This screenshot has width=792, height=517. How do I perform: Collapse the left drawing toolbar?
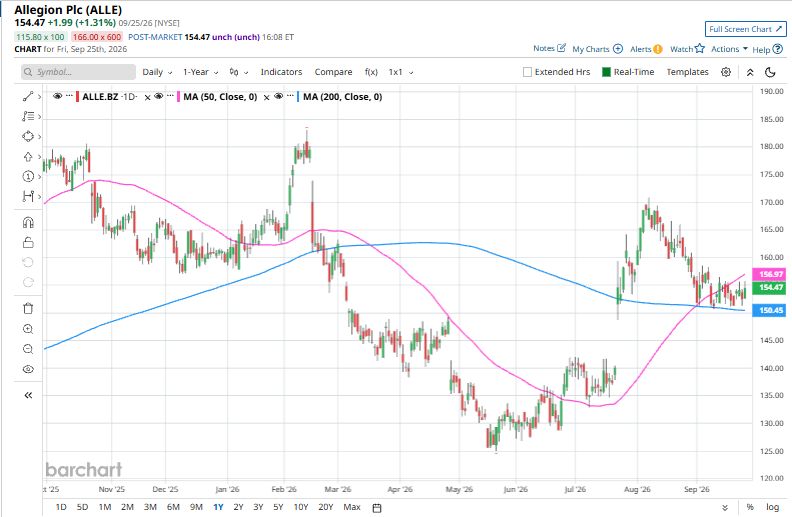pyautogui.click(x=28, y=395)
